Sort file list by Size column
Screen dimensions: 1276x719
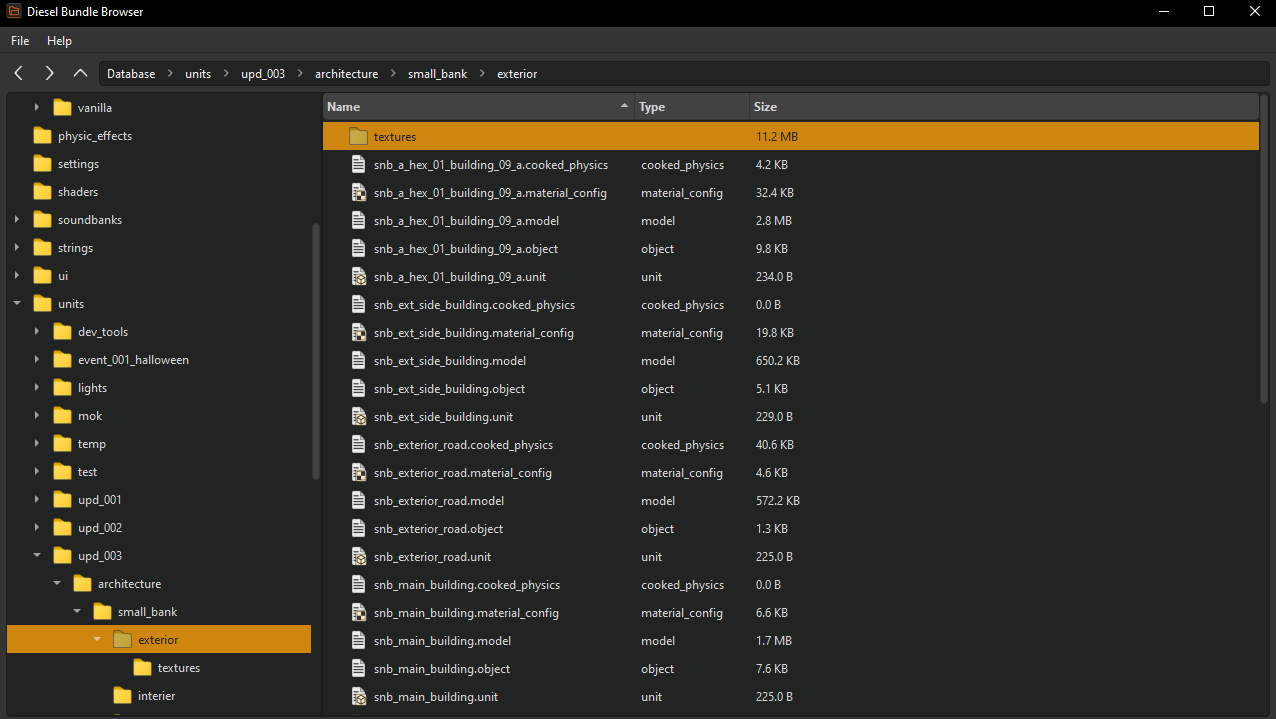click(766, 107)
